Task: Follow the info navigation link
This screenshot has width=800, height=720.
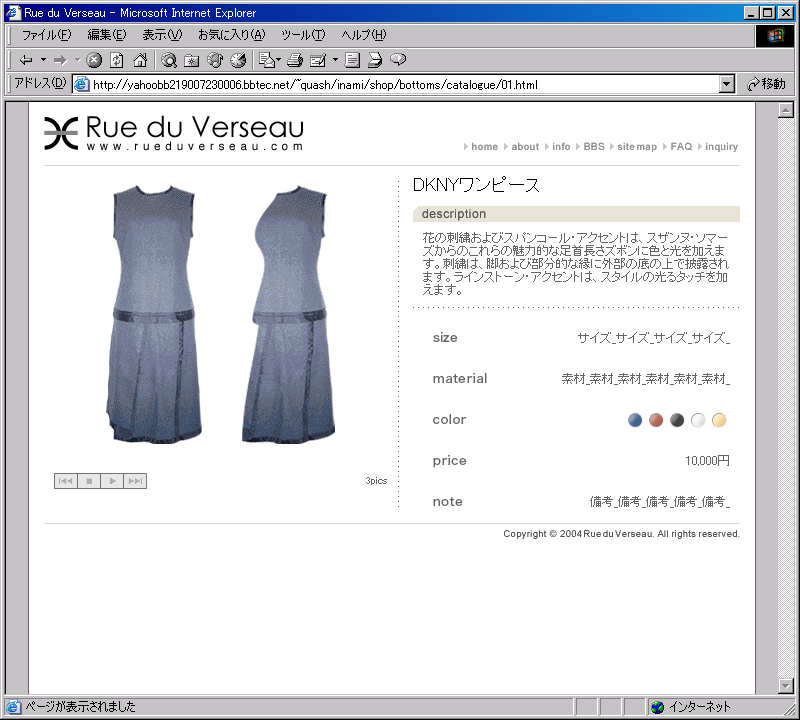Action: 561,146
